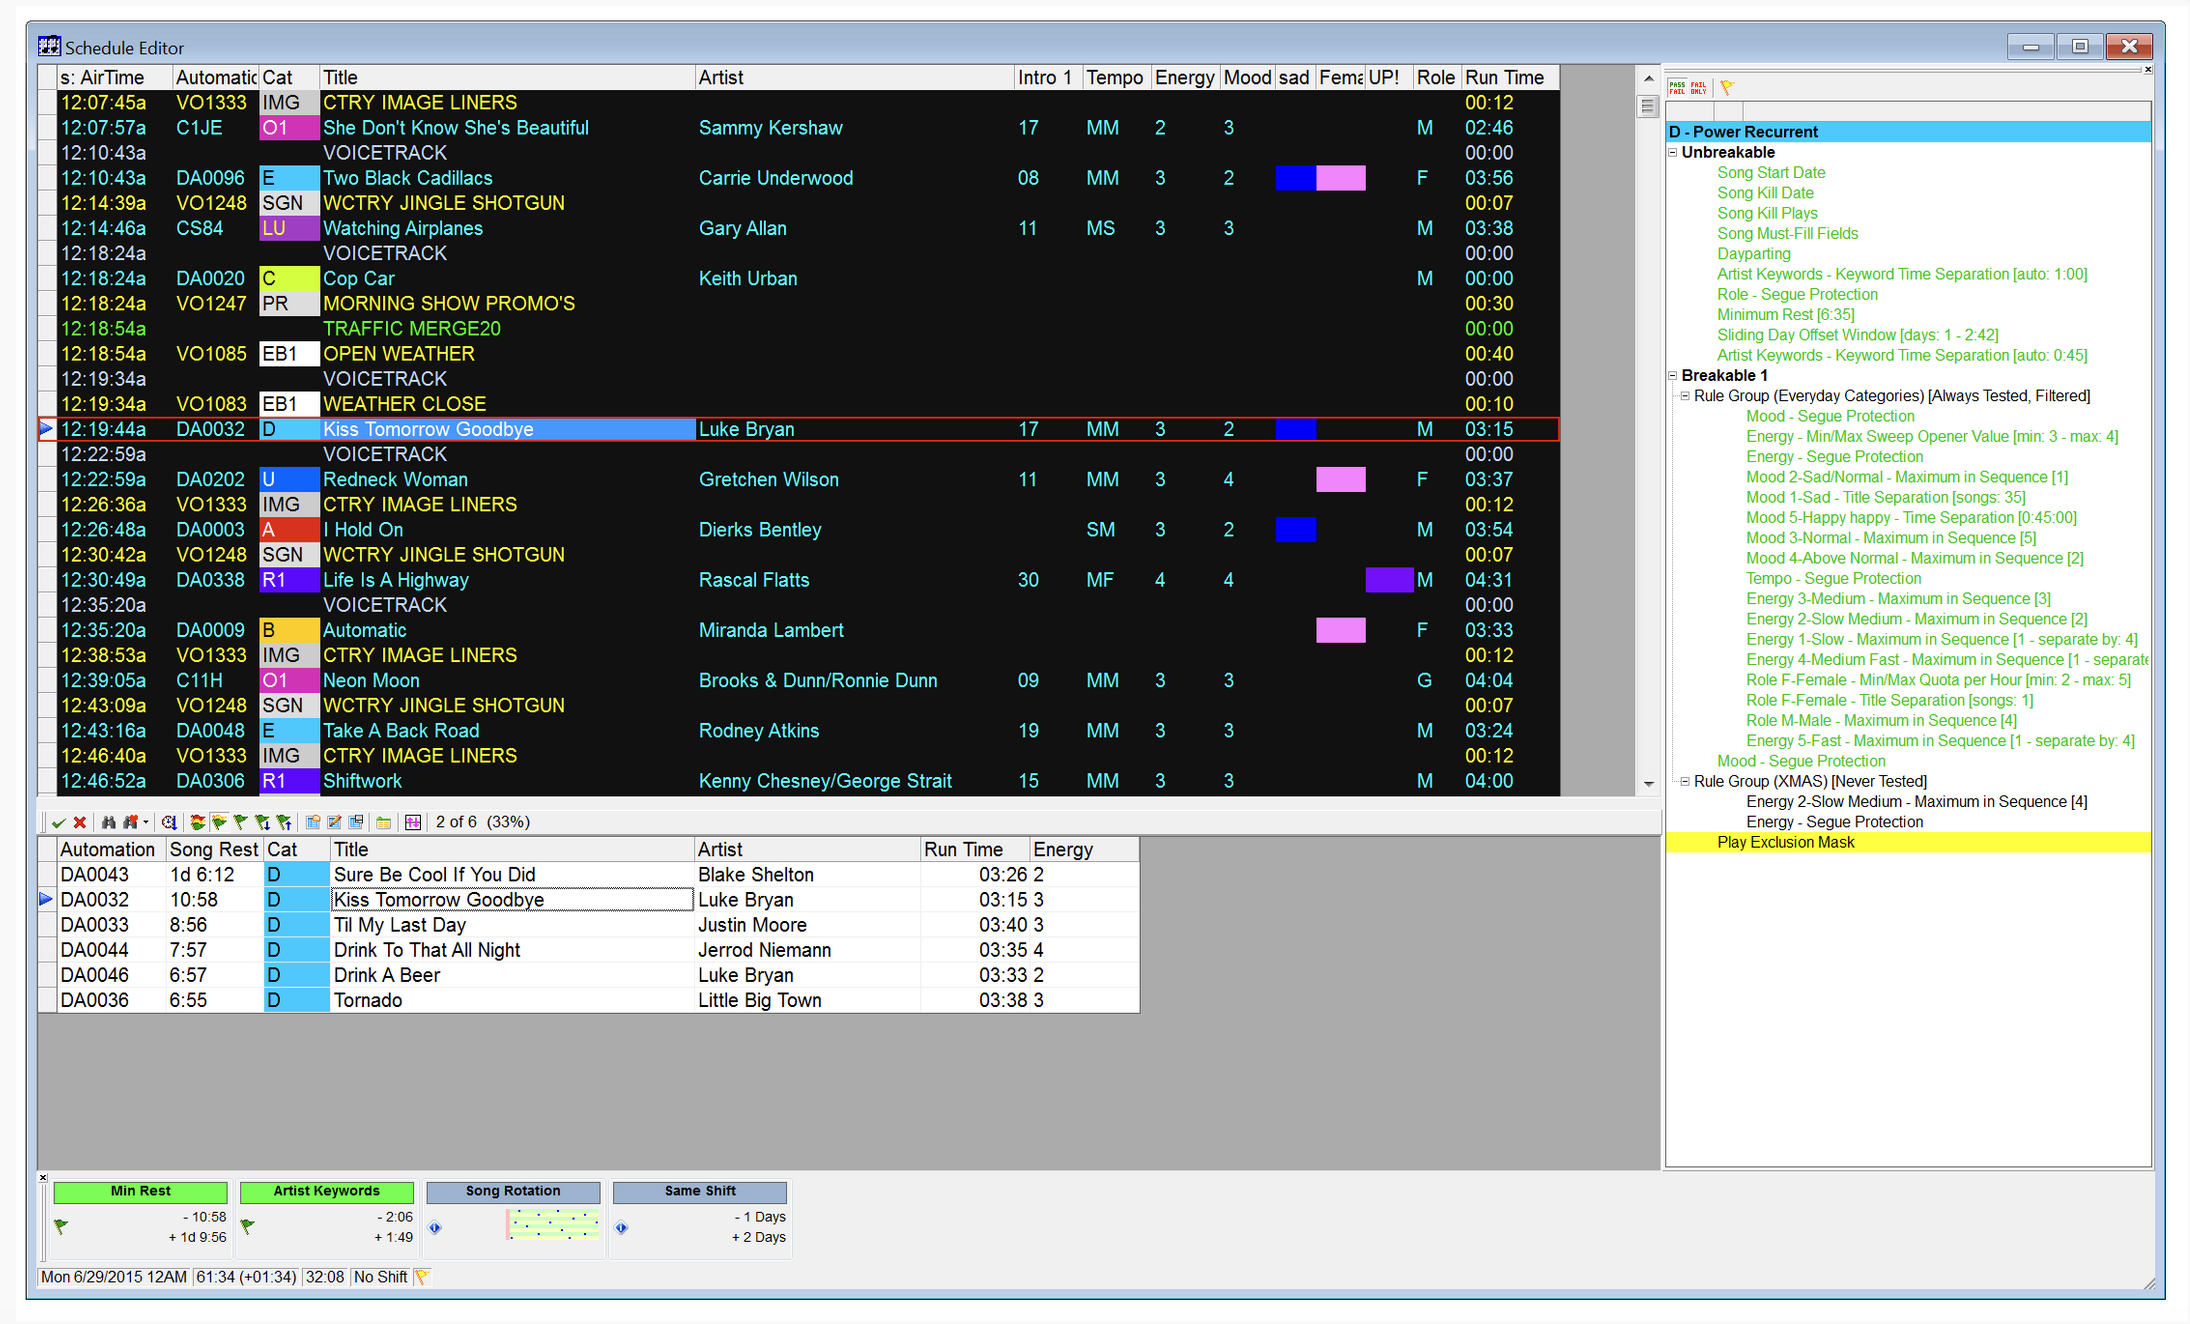Toggle the PASS FAIL filter button
This screenshot has width=2190, height=1324.
pos(1677,88)
